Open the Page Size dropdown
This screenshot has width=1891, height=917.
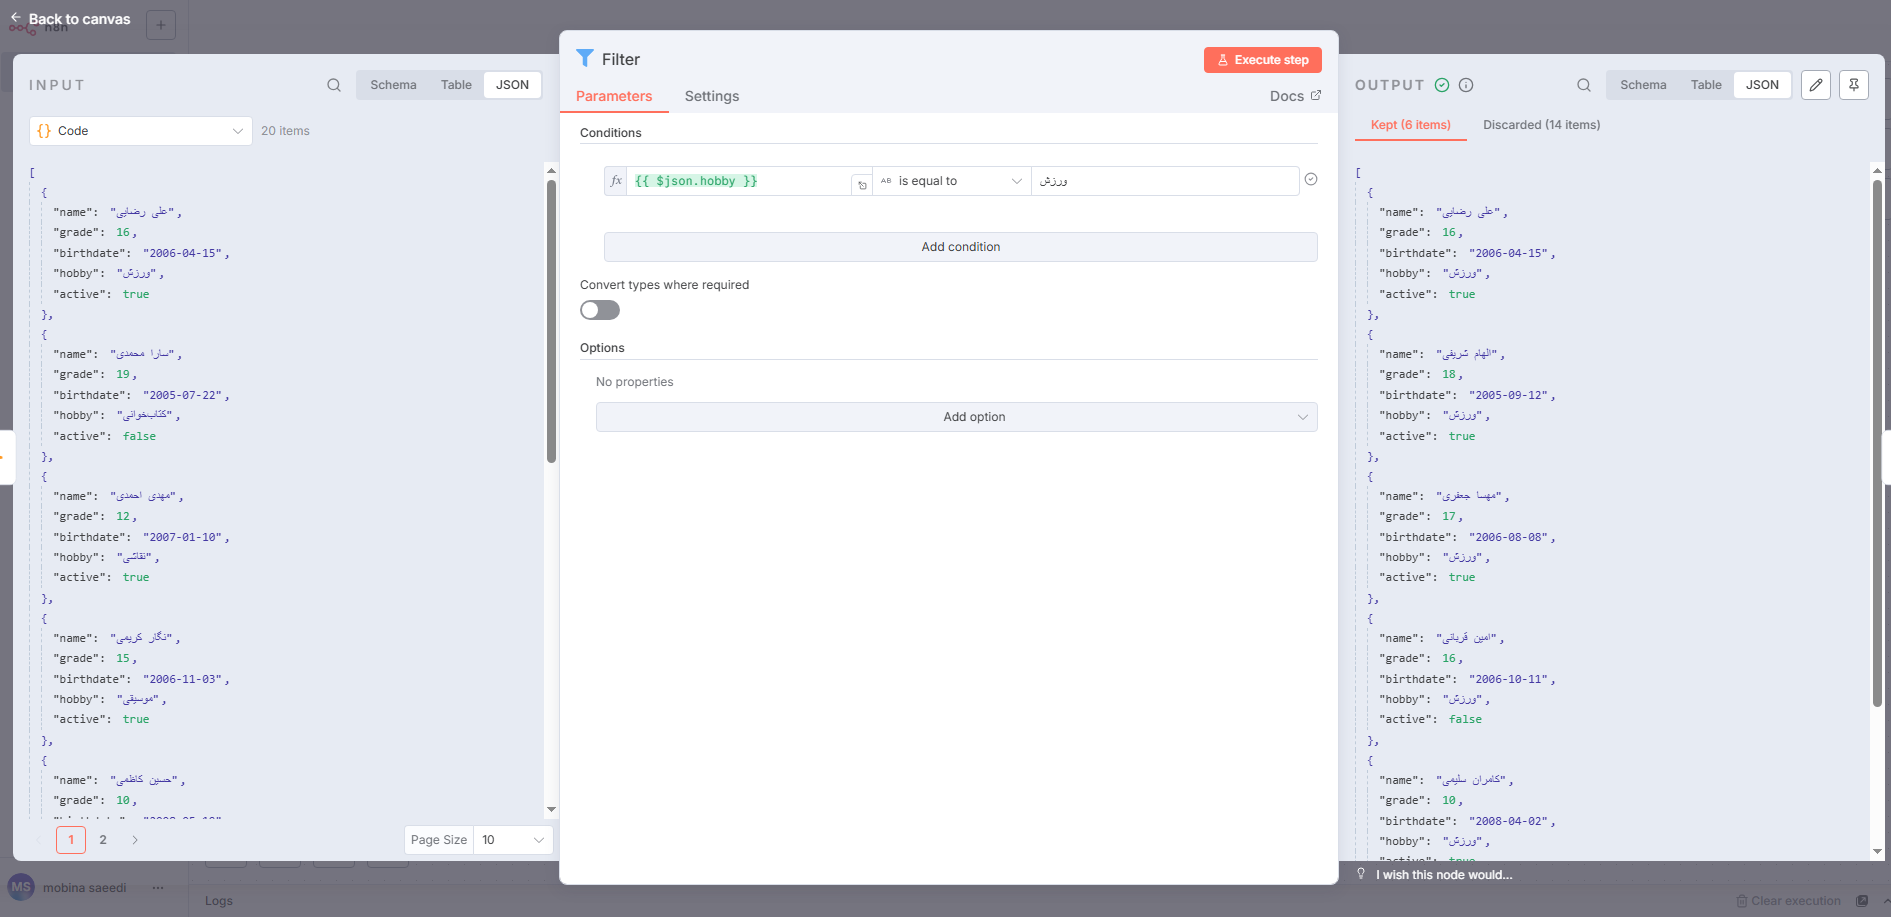(x=513, y=840)
